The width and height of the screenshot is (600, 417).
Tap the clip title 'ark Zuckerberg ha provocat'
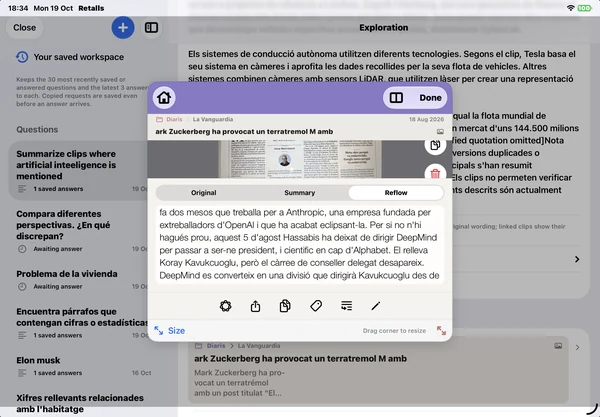pyautogui.click(x=244, y=132)
